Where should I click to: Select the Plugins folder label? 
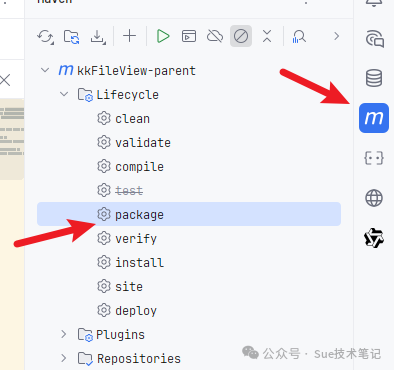[120, 335]
